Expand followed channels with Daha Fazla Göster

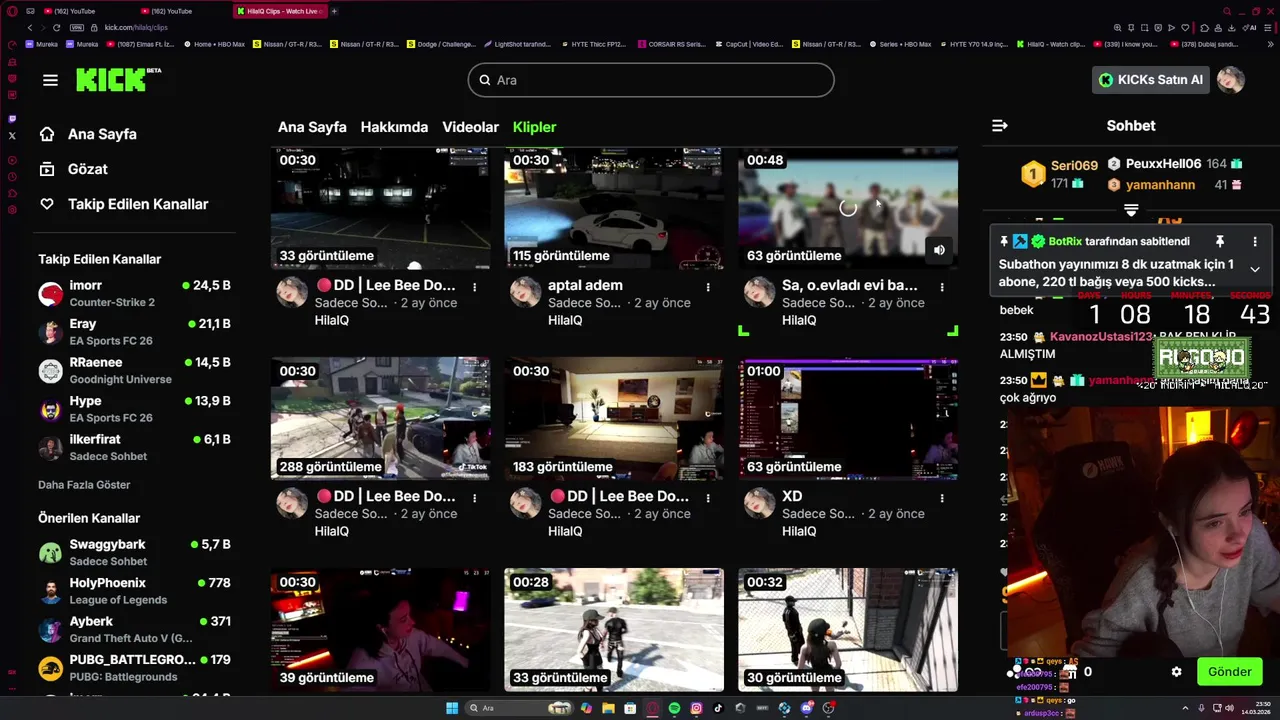pyautogui.click(x=84, y=485)
